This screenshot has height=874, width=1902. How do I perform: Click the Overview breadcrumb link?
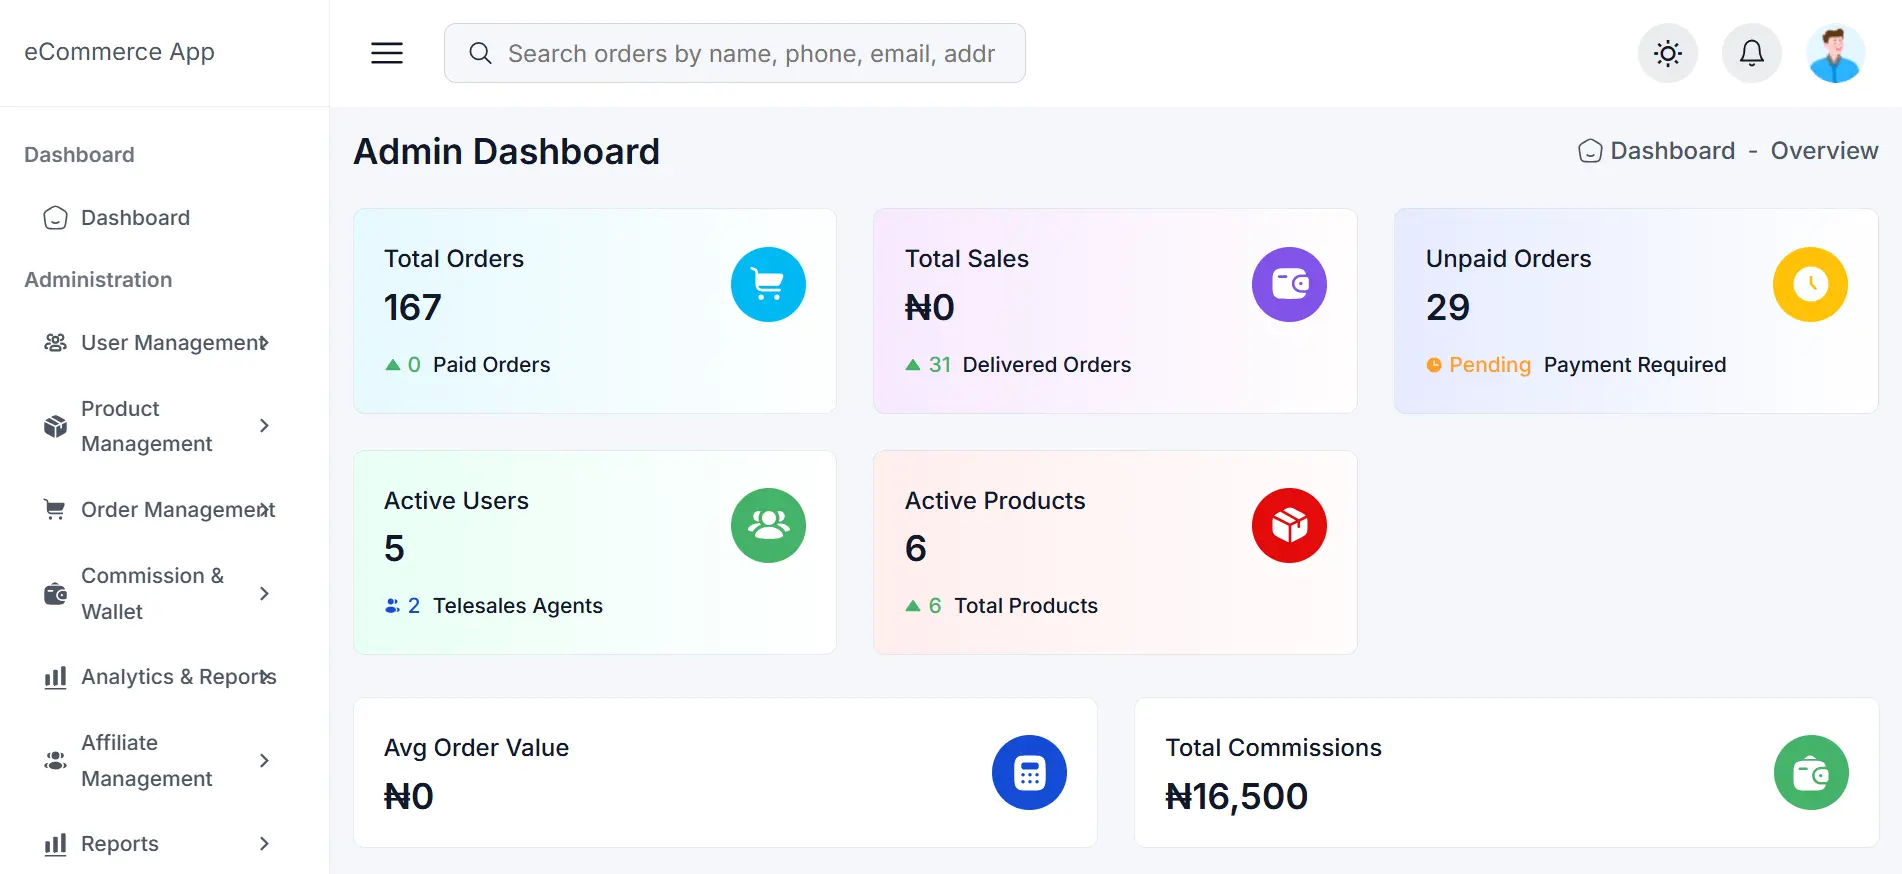pyautogui.click(x=1824, y=150)
